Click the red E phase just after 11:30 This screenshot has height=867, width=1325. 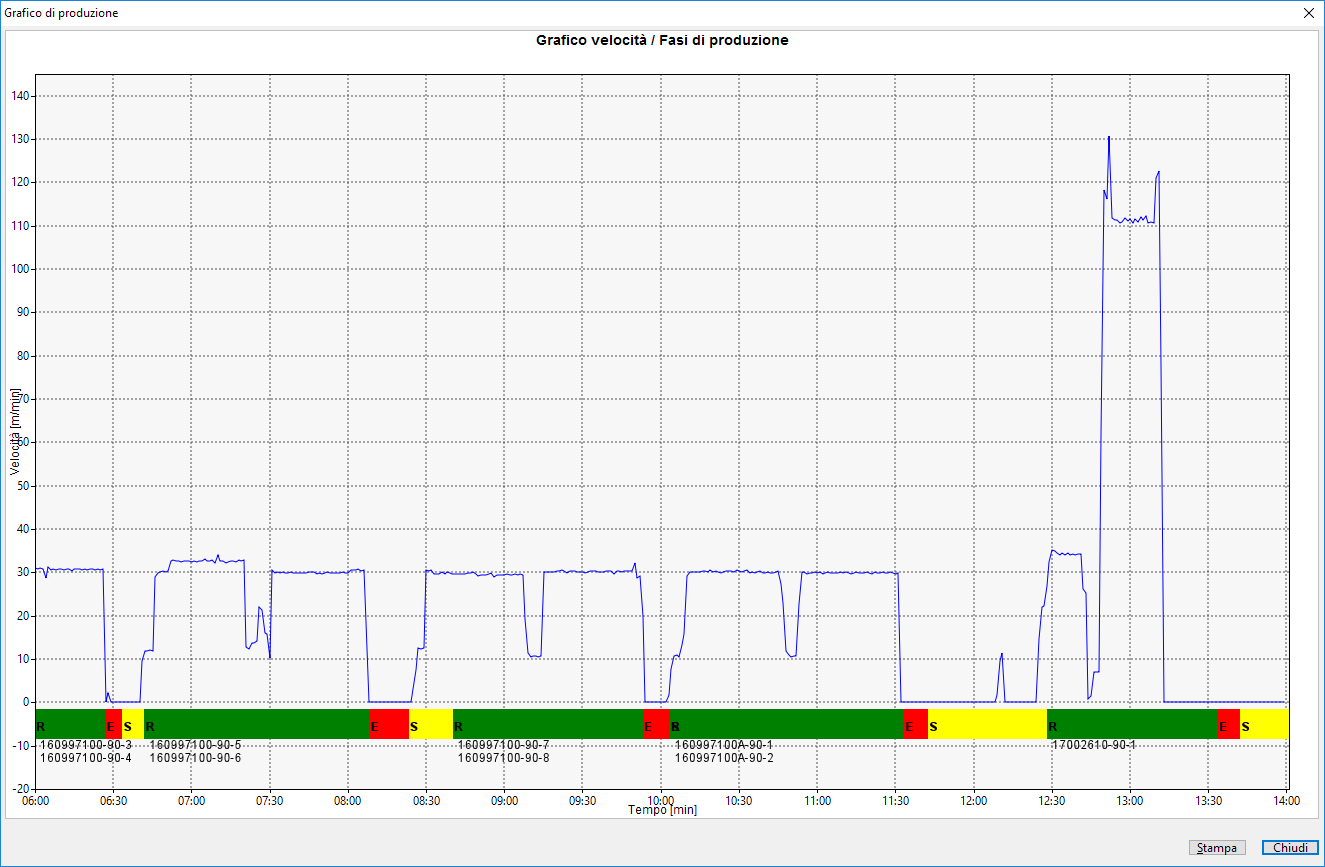(915, 724)
